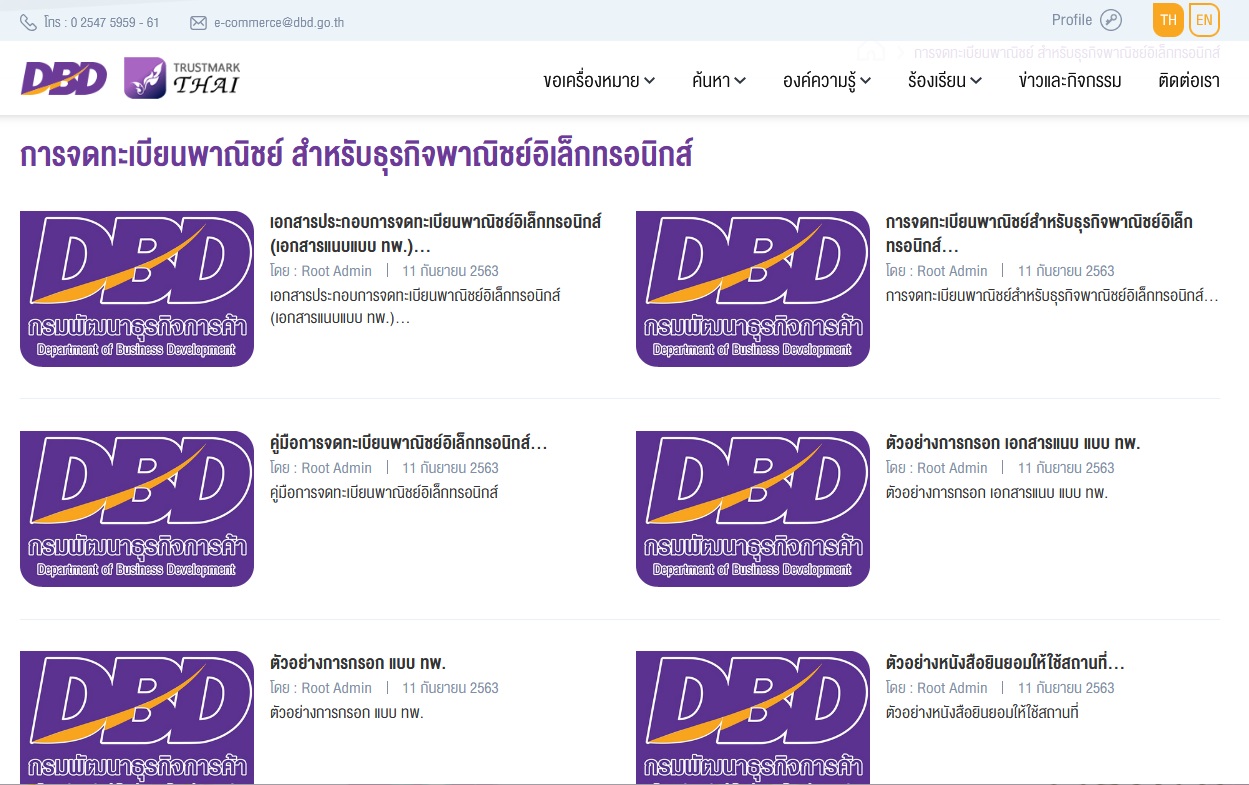Switch language to EN
The width and height of the screenshot is (1249, 785).
click(1204, 20)
